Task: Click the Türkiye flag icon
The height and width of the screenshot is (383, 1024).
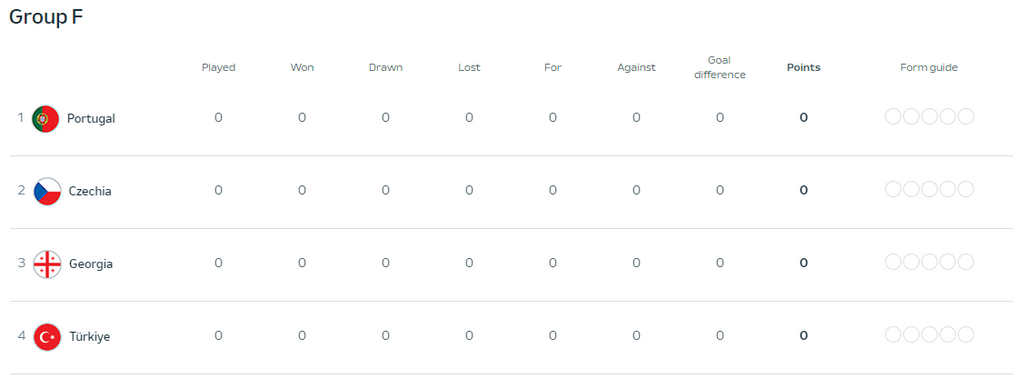Action: (47, 337)
